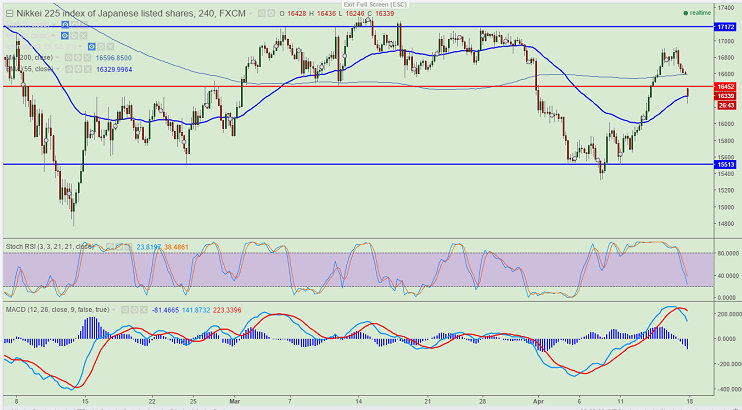Open the settings gear on the SMA legend row
Image resolution: width=742 pixels, height=410 pixels.
point(74,25)
